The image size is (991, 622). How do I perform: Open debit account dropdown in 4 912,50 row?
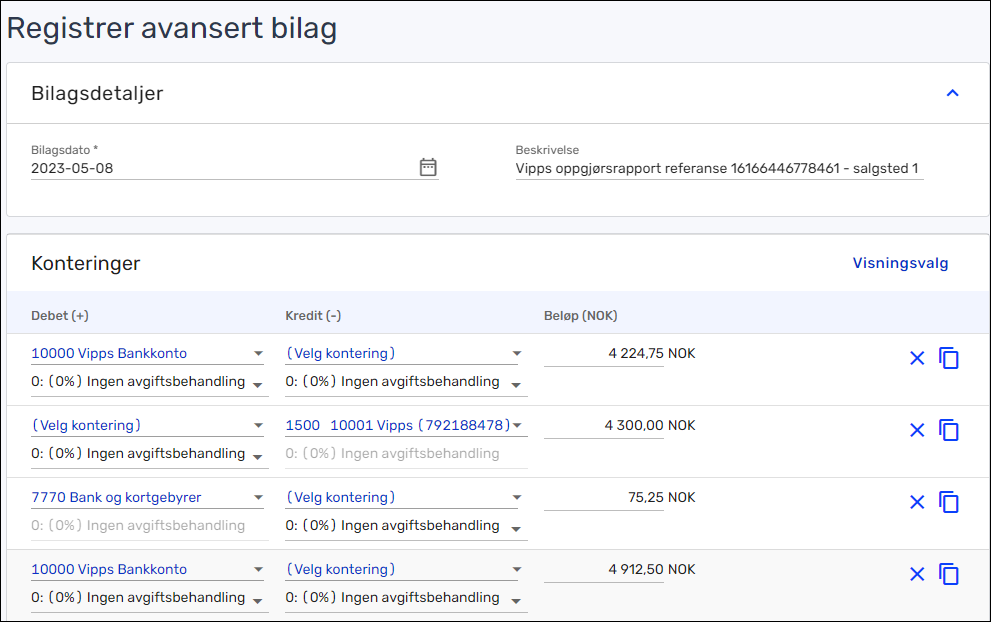click(x=147, y=570)
